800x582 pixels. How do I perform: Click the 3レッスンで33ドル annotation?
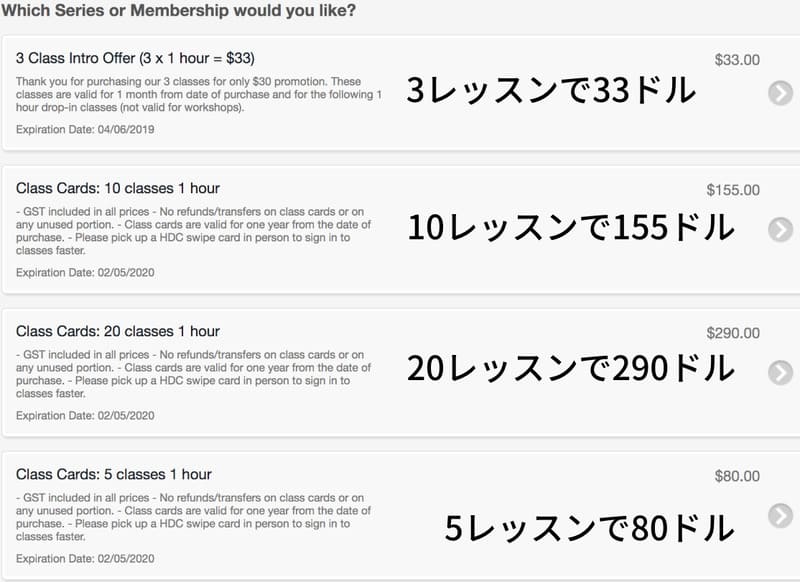click(551, 90)
